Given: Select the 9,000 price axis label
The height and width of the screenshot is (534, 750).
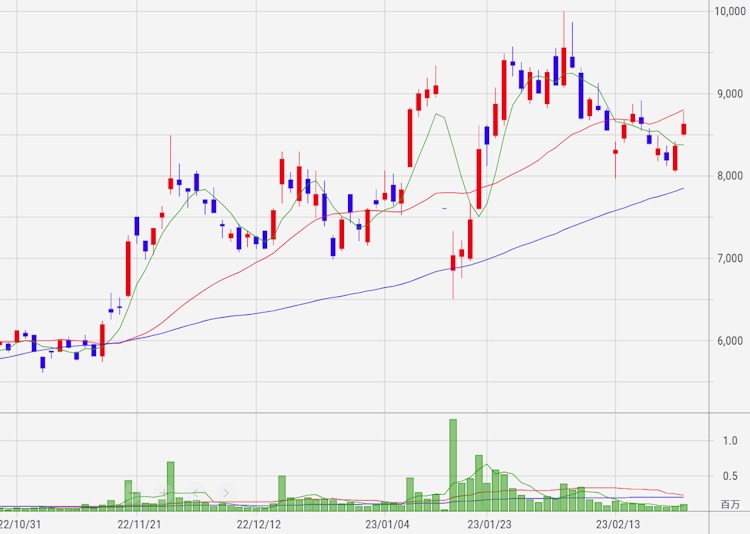Looking at the screenshot, I should 730,94.
